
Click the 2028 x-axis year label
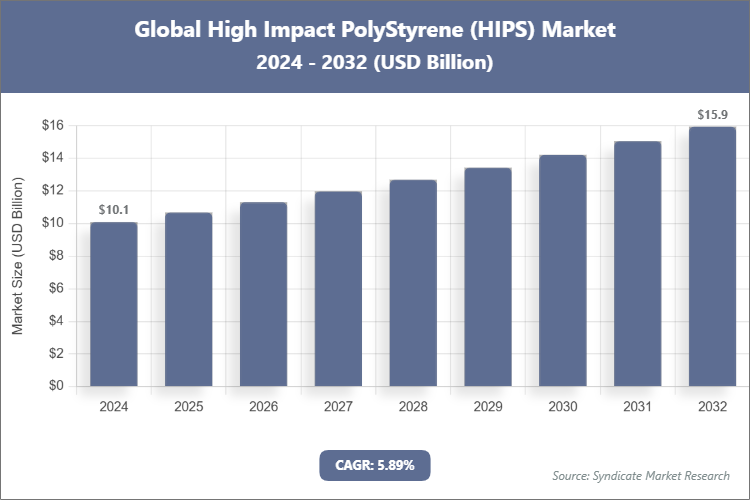[413, 407]
